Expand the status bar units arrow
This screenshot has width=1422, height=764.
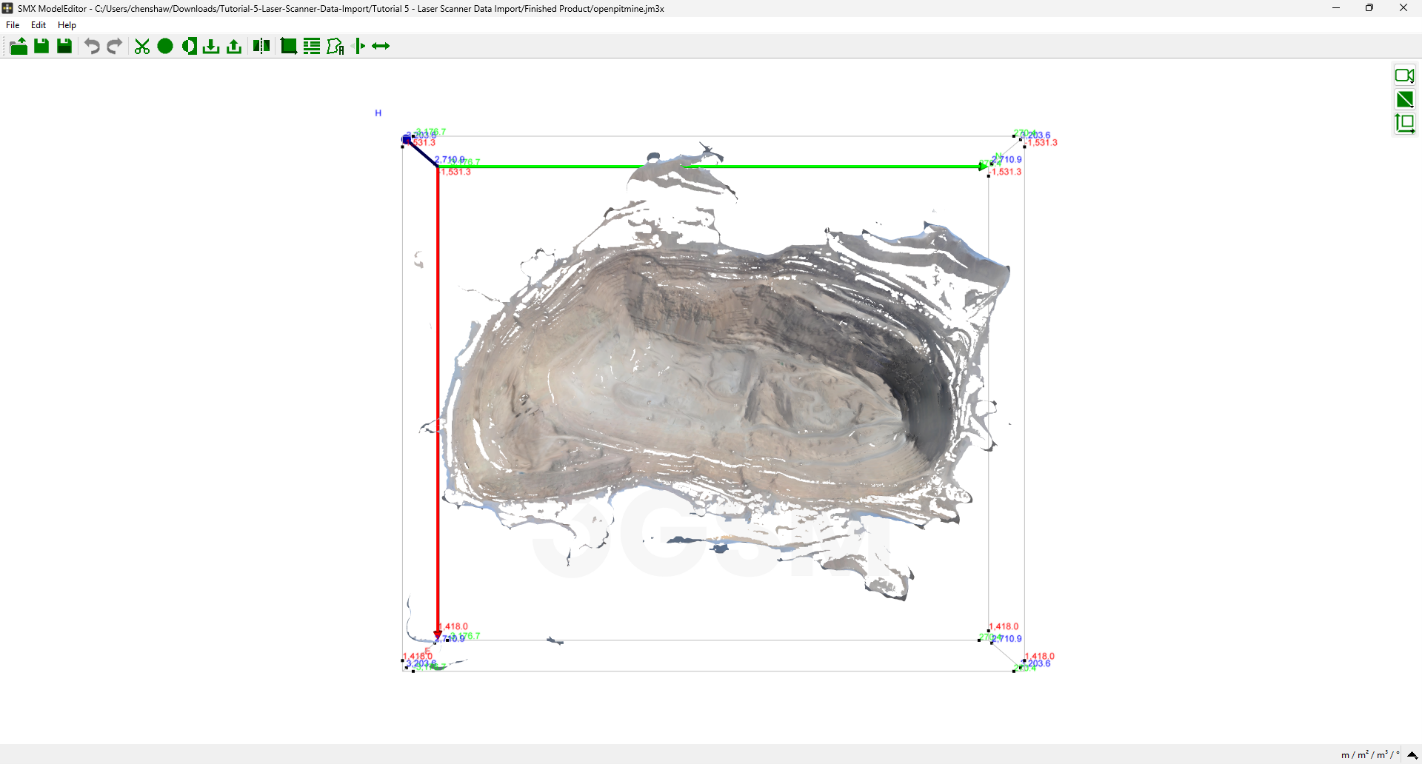1412,755
